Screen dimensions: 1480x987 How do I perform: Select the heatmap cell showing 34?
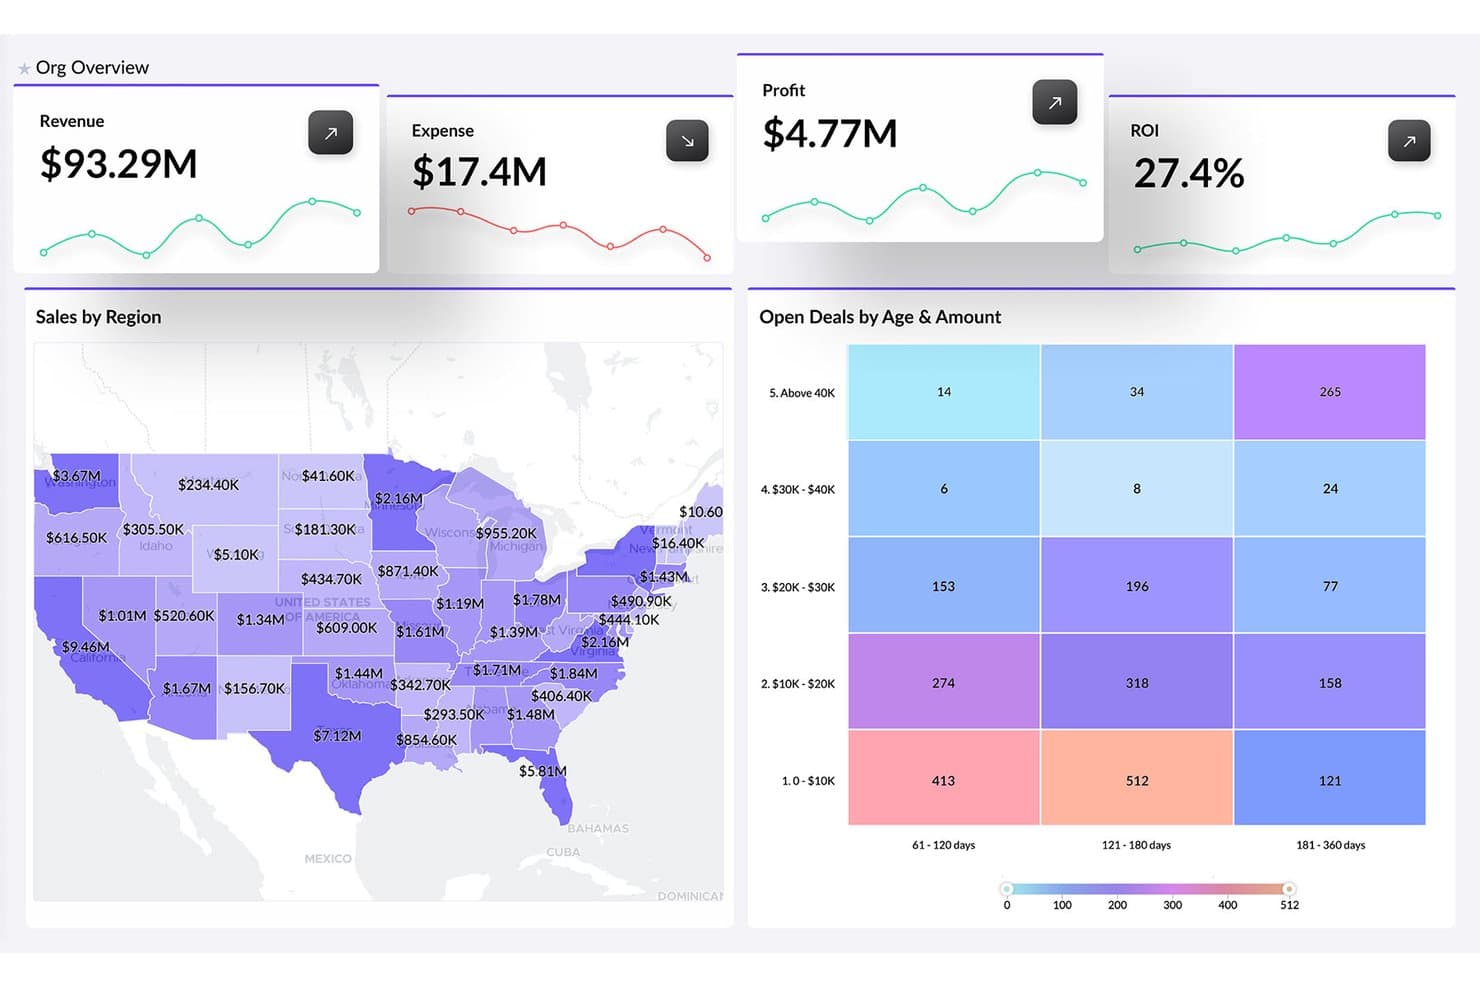[x=1137, y=392]
